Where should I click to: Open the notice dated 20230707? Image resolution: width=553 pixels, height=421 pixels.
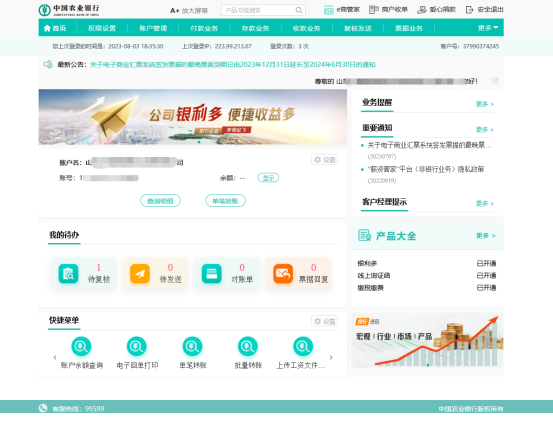pyautogui.click(x=429, y=145)
